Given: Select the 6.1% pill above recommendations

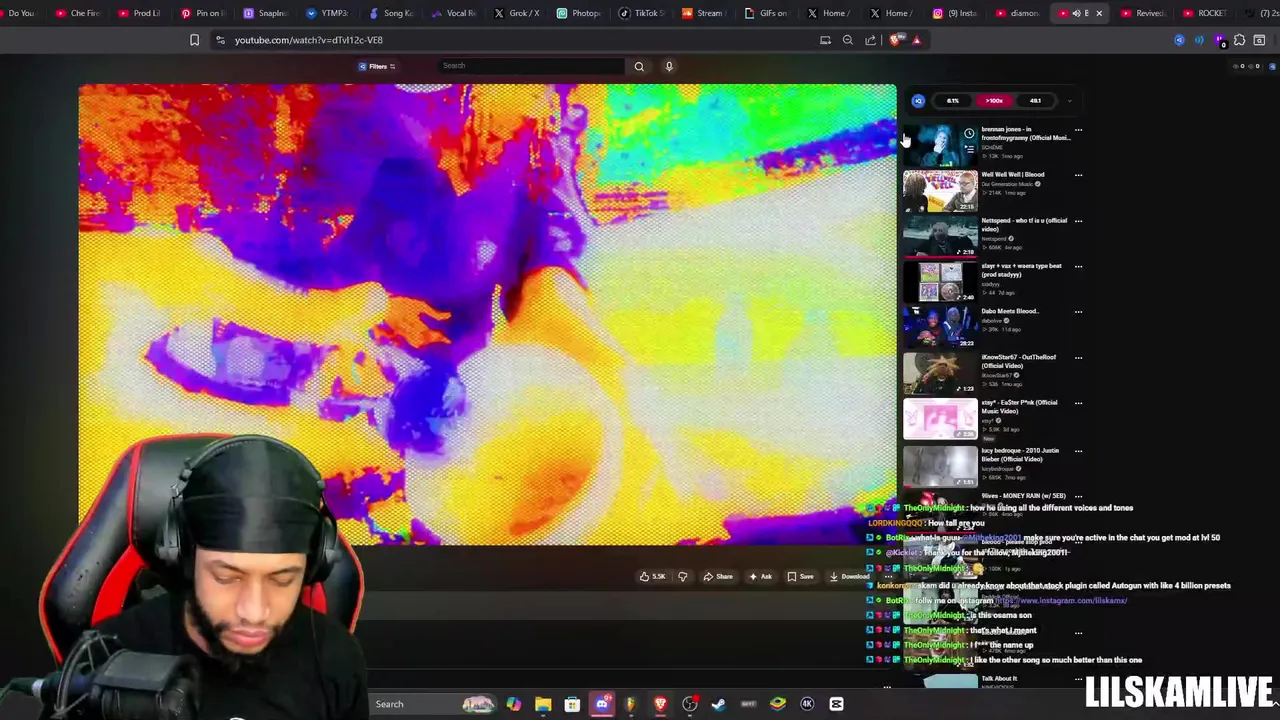Looking at the screenshot, I should point(953,100).
